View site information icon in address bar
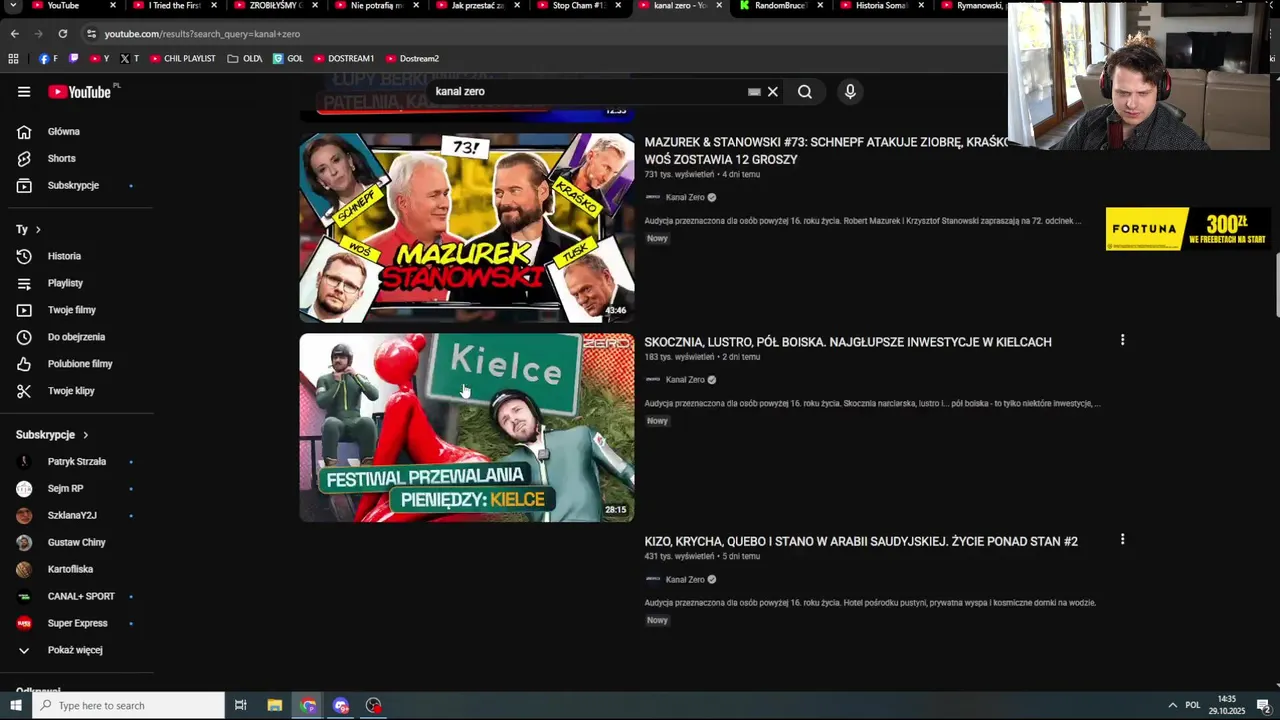This screenshot has width=1280, height=720. point(91,34)
